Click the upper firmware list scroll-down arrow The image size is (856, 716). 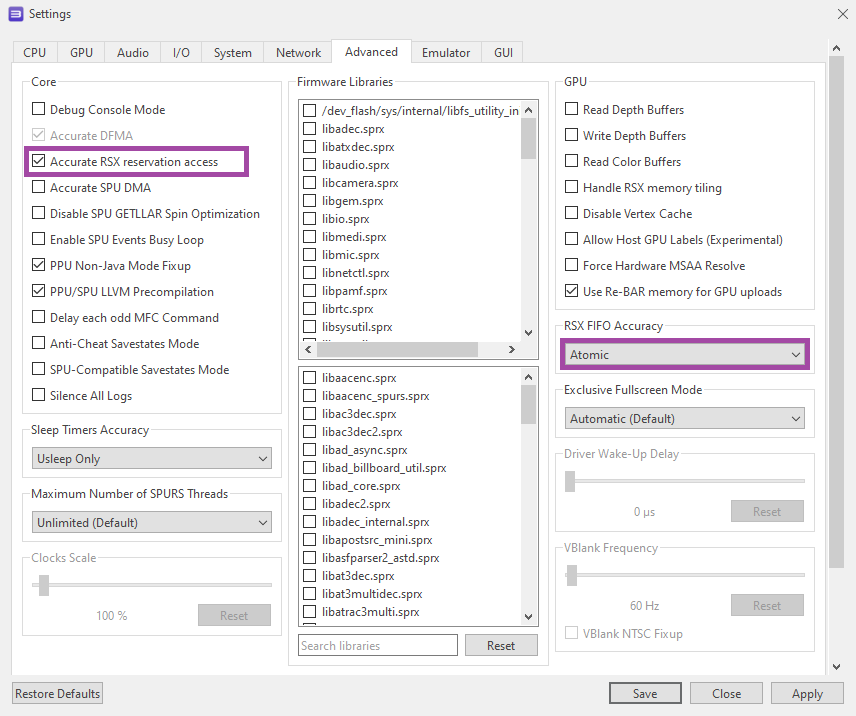[x=529, y=332]
